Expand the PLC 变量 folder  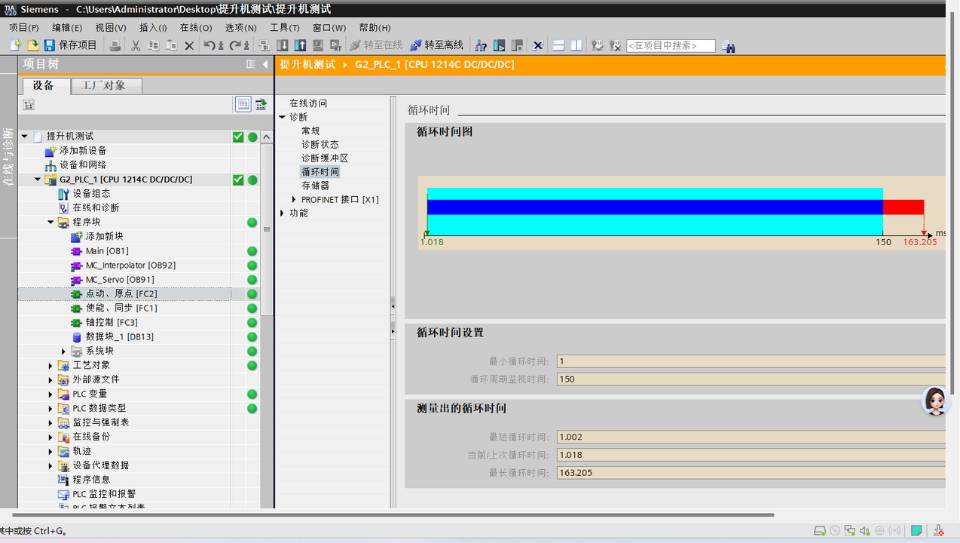50,394
